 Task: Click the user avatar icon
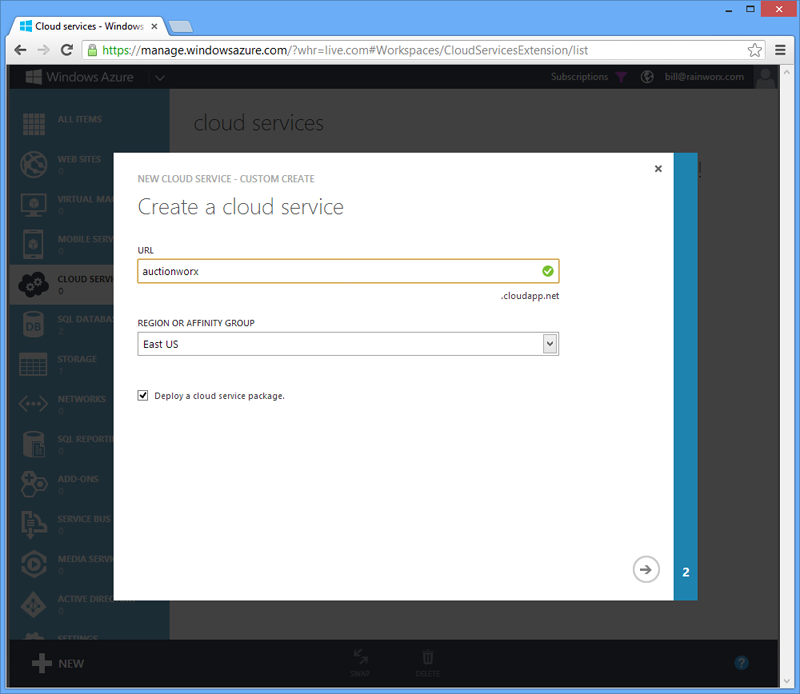[765, 78]
